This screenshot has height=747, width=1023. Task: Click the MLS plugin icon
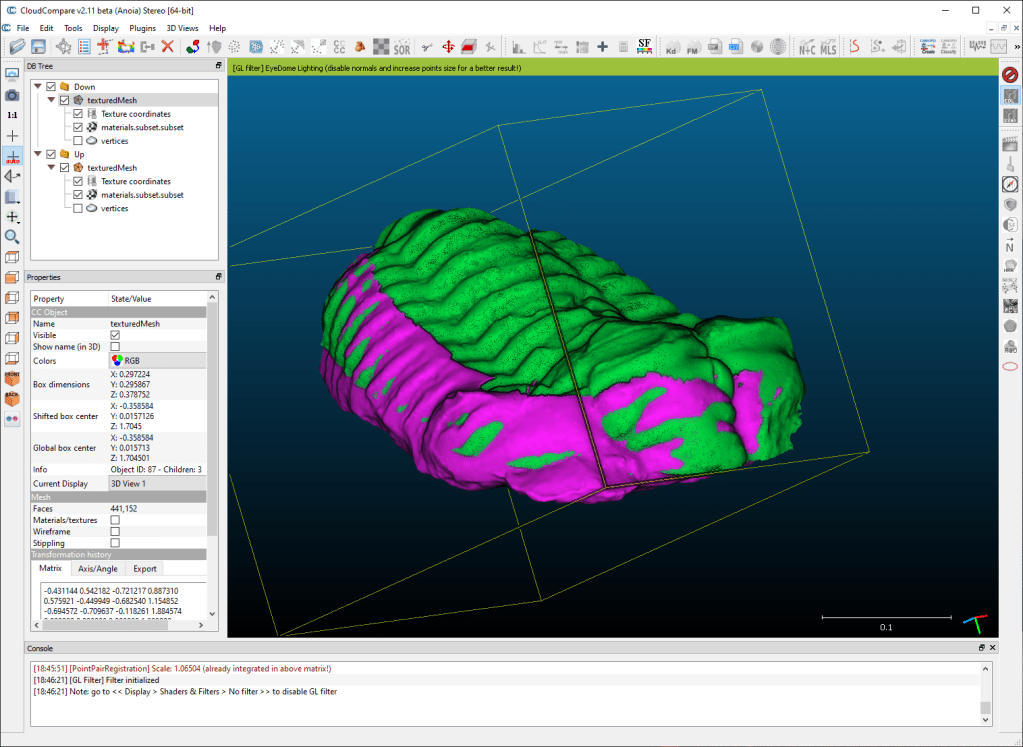click(x=828, y=47)
